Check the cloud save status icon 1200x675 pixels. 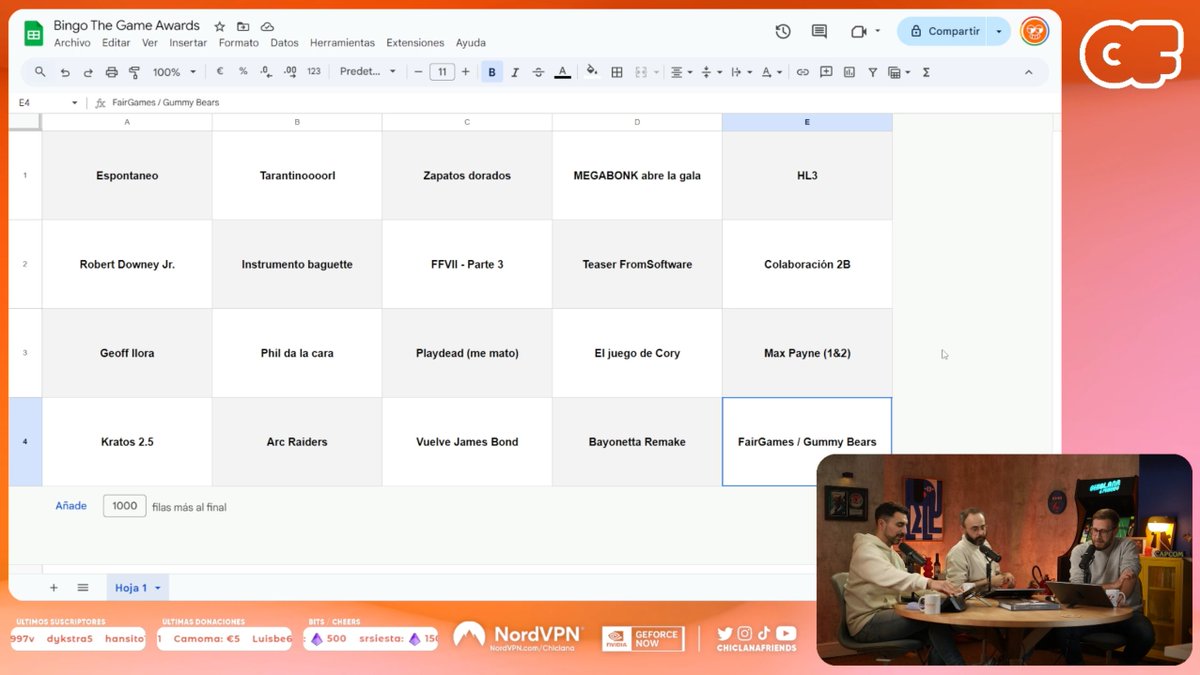[267, 26]
